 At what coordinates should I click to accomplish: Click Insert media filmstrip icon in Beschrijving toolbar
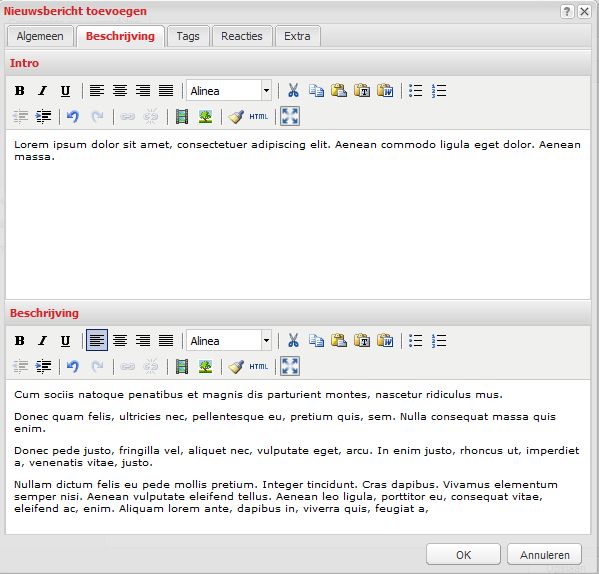182,367
